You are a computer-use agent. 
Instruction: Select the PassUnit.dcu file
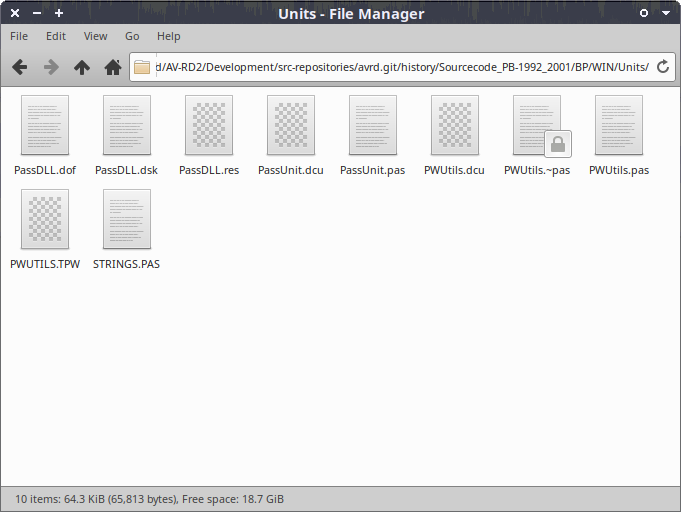click(x=291, y=126)
